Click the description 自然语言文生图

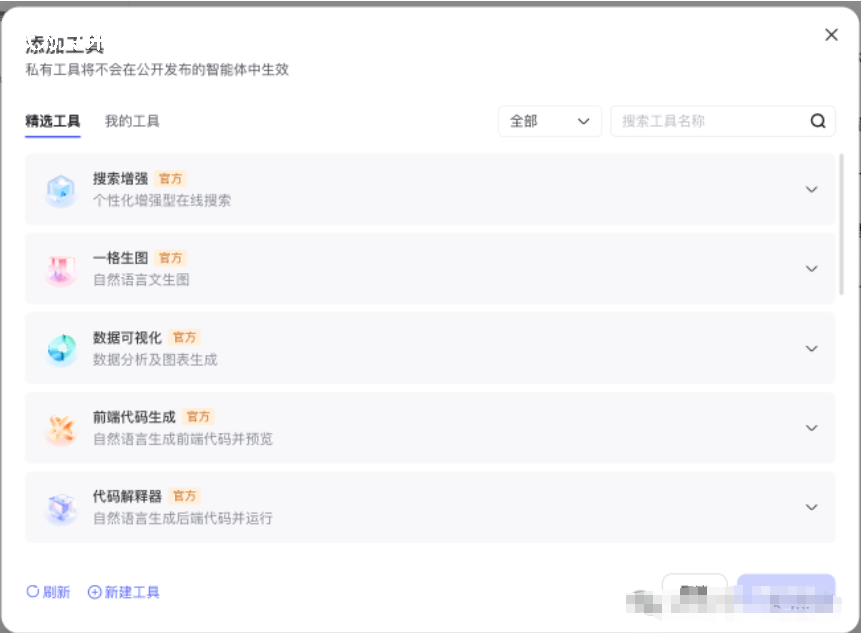141,280
